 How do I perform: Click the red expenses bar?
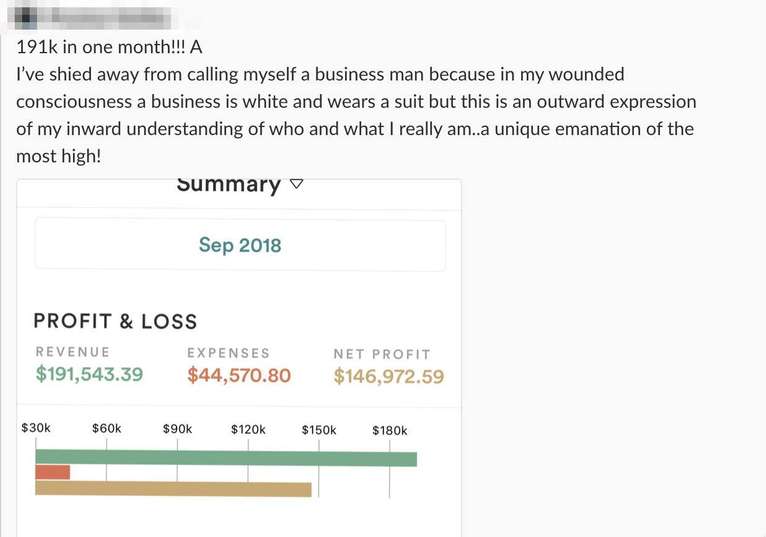tap(53, 472)
